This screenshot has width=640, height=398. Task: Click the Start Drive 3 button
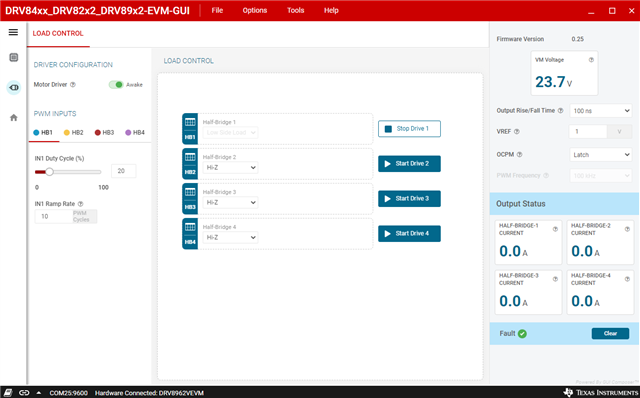click(409, 199)
